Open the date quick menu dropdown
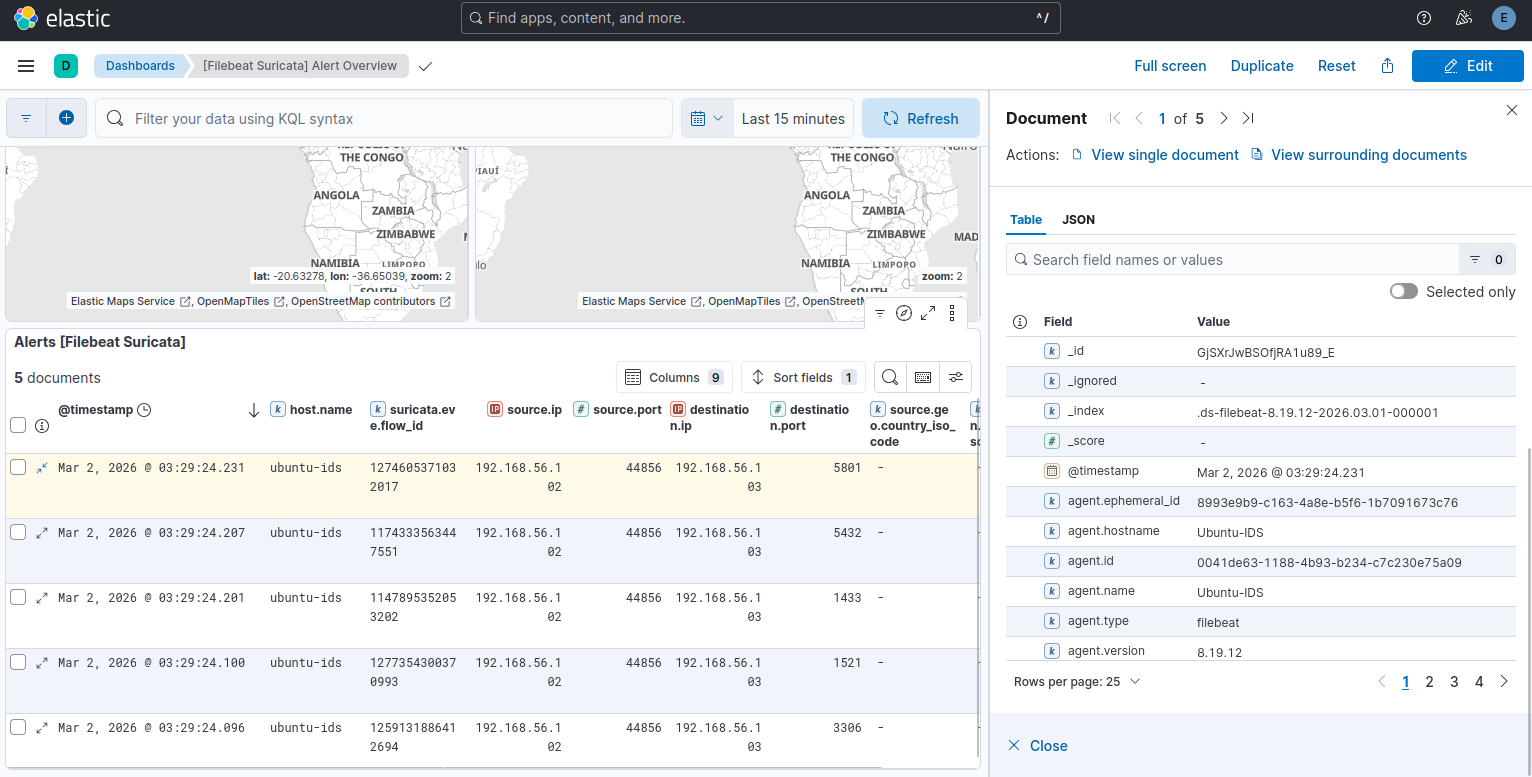This screenshot has width=1532, height=777. 707,118
